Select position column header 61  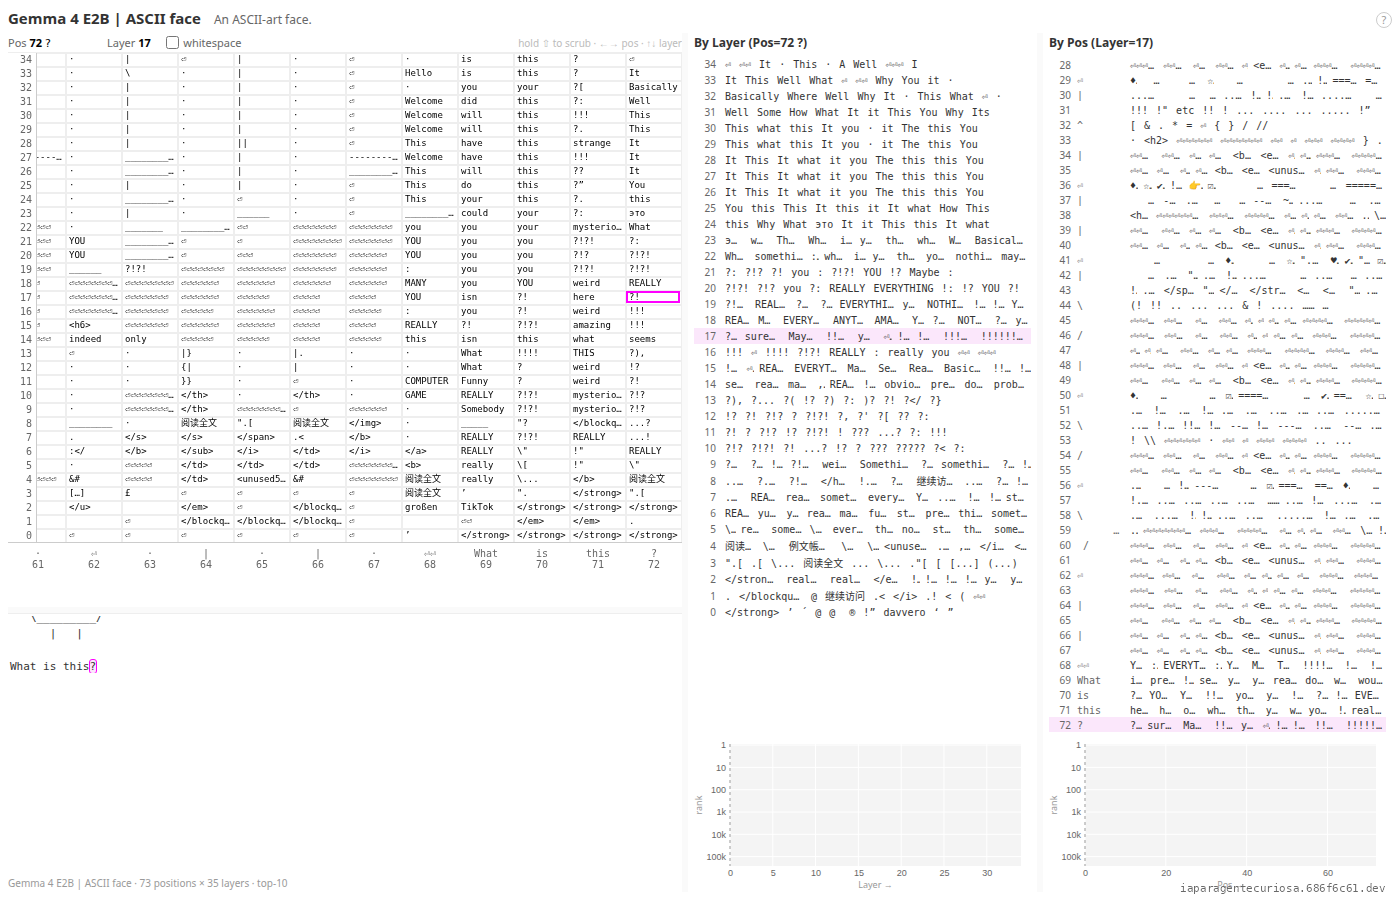38,559
